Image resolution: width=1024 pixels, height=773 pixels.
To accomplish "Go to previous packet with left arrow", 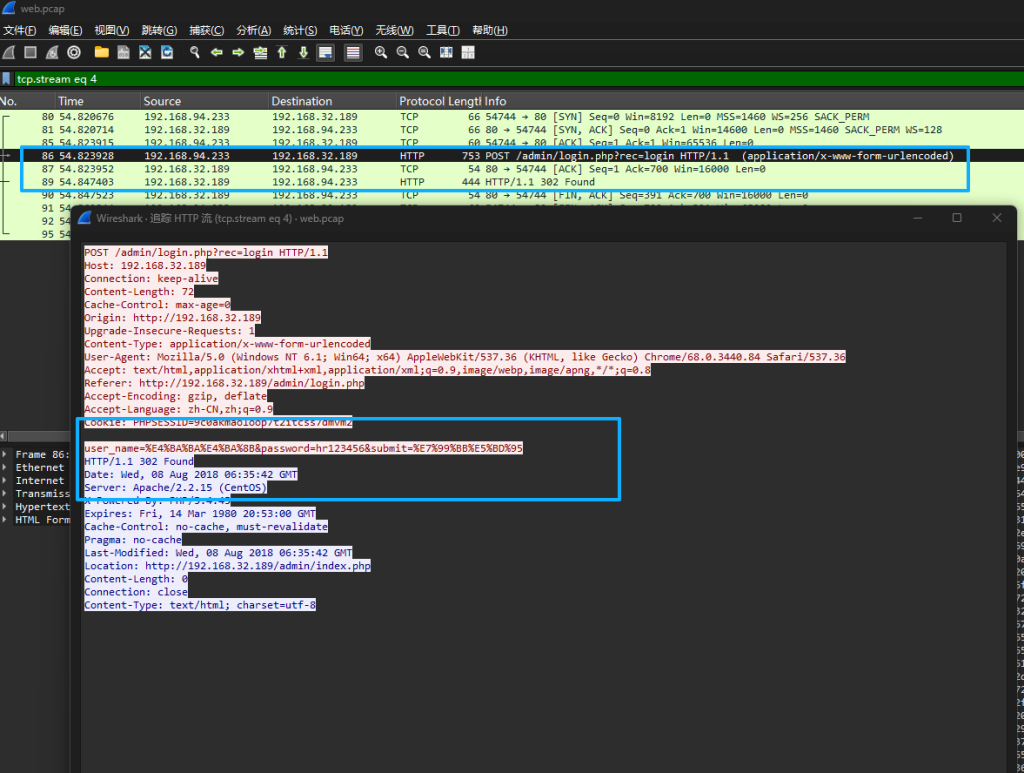I will pos(216,52).
